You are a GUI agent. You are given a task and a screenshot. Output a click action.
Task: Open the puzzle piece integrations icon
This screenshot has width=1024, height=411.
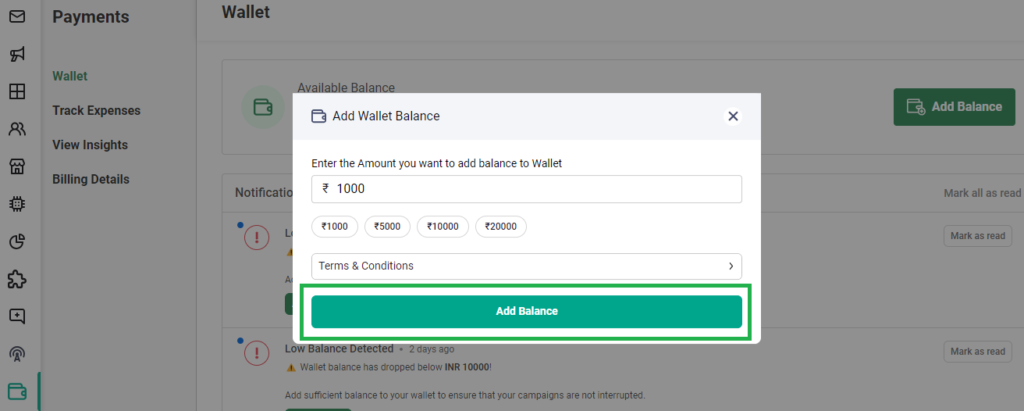[x=17, y=280]
